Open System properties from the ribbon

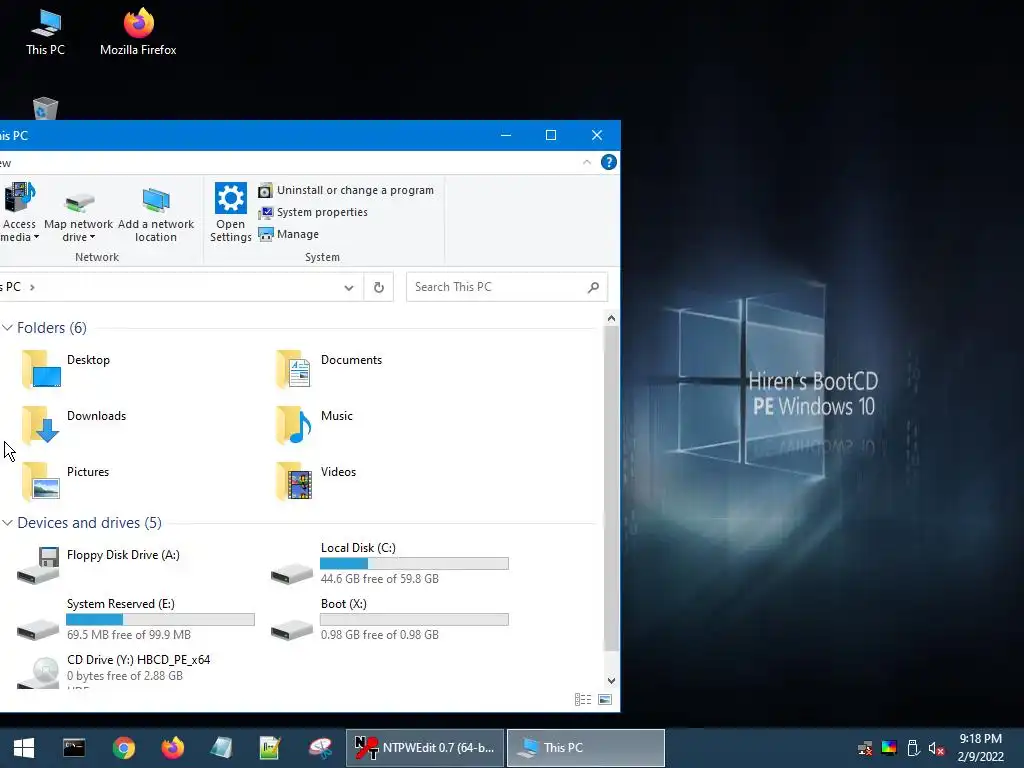click(x=313, y=212)
